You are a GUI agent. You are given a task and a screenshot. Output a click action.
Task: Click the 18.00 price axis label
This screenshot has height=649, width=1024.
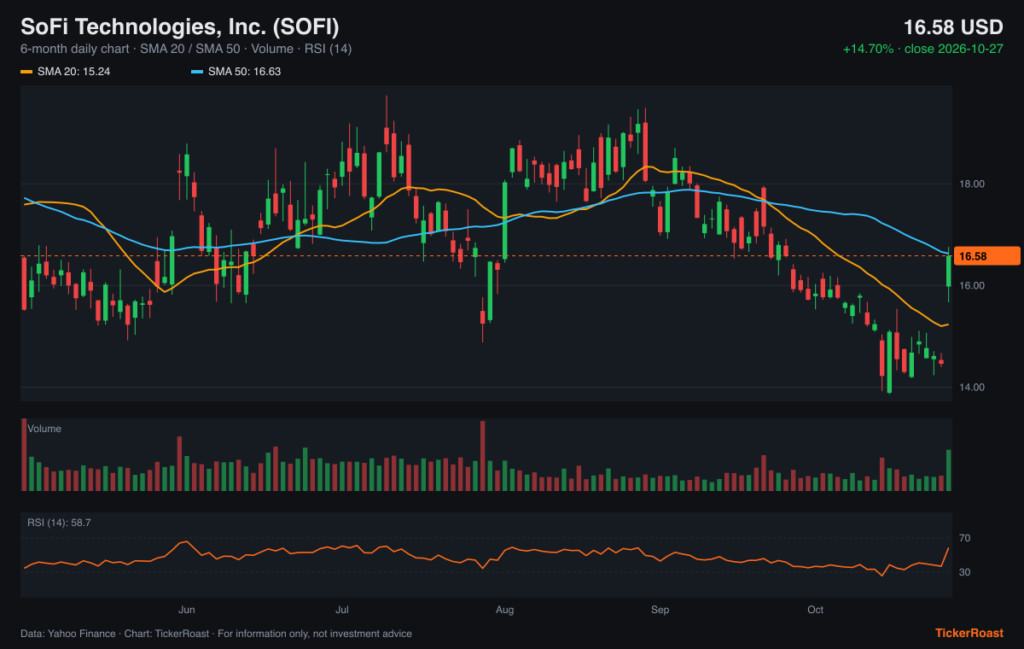click(972, 184)
